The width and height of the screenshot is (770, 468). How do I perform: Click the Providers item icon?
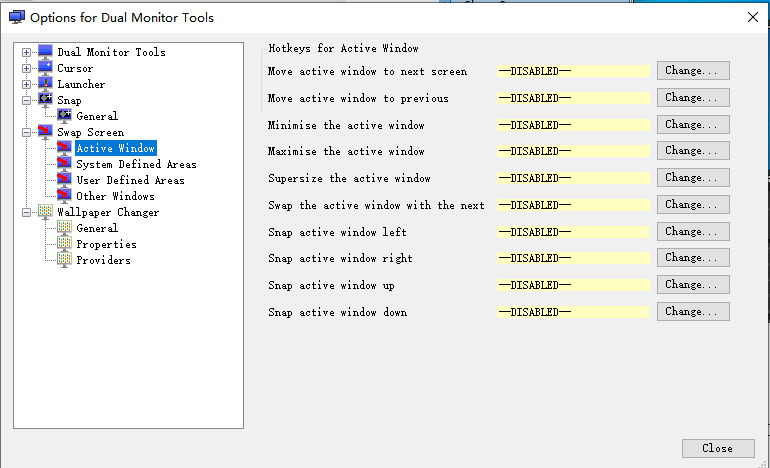point(64,260)
